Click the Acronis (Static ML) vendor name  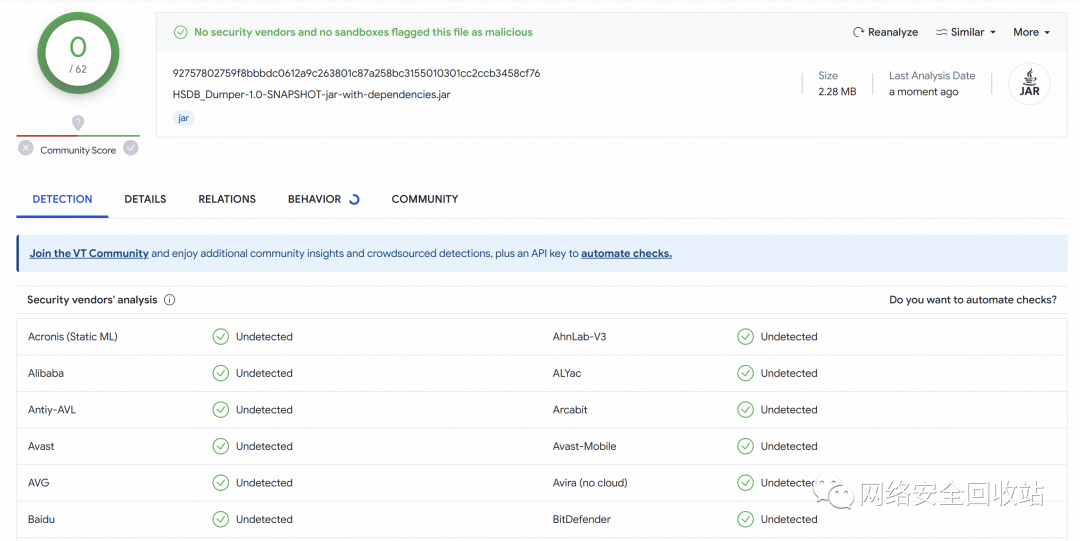pos(72,337)
